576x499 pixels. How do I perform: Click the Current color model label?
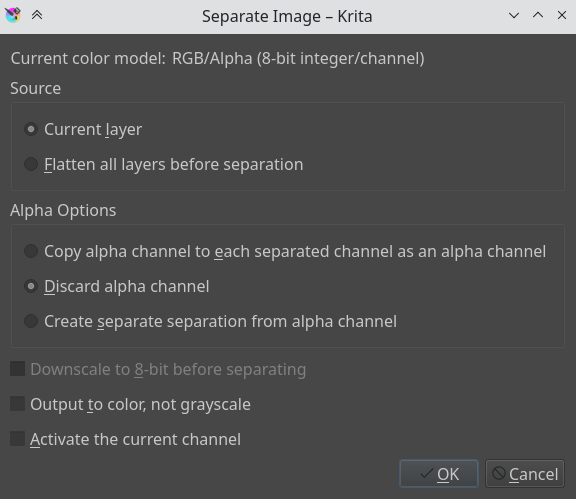88,58
